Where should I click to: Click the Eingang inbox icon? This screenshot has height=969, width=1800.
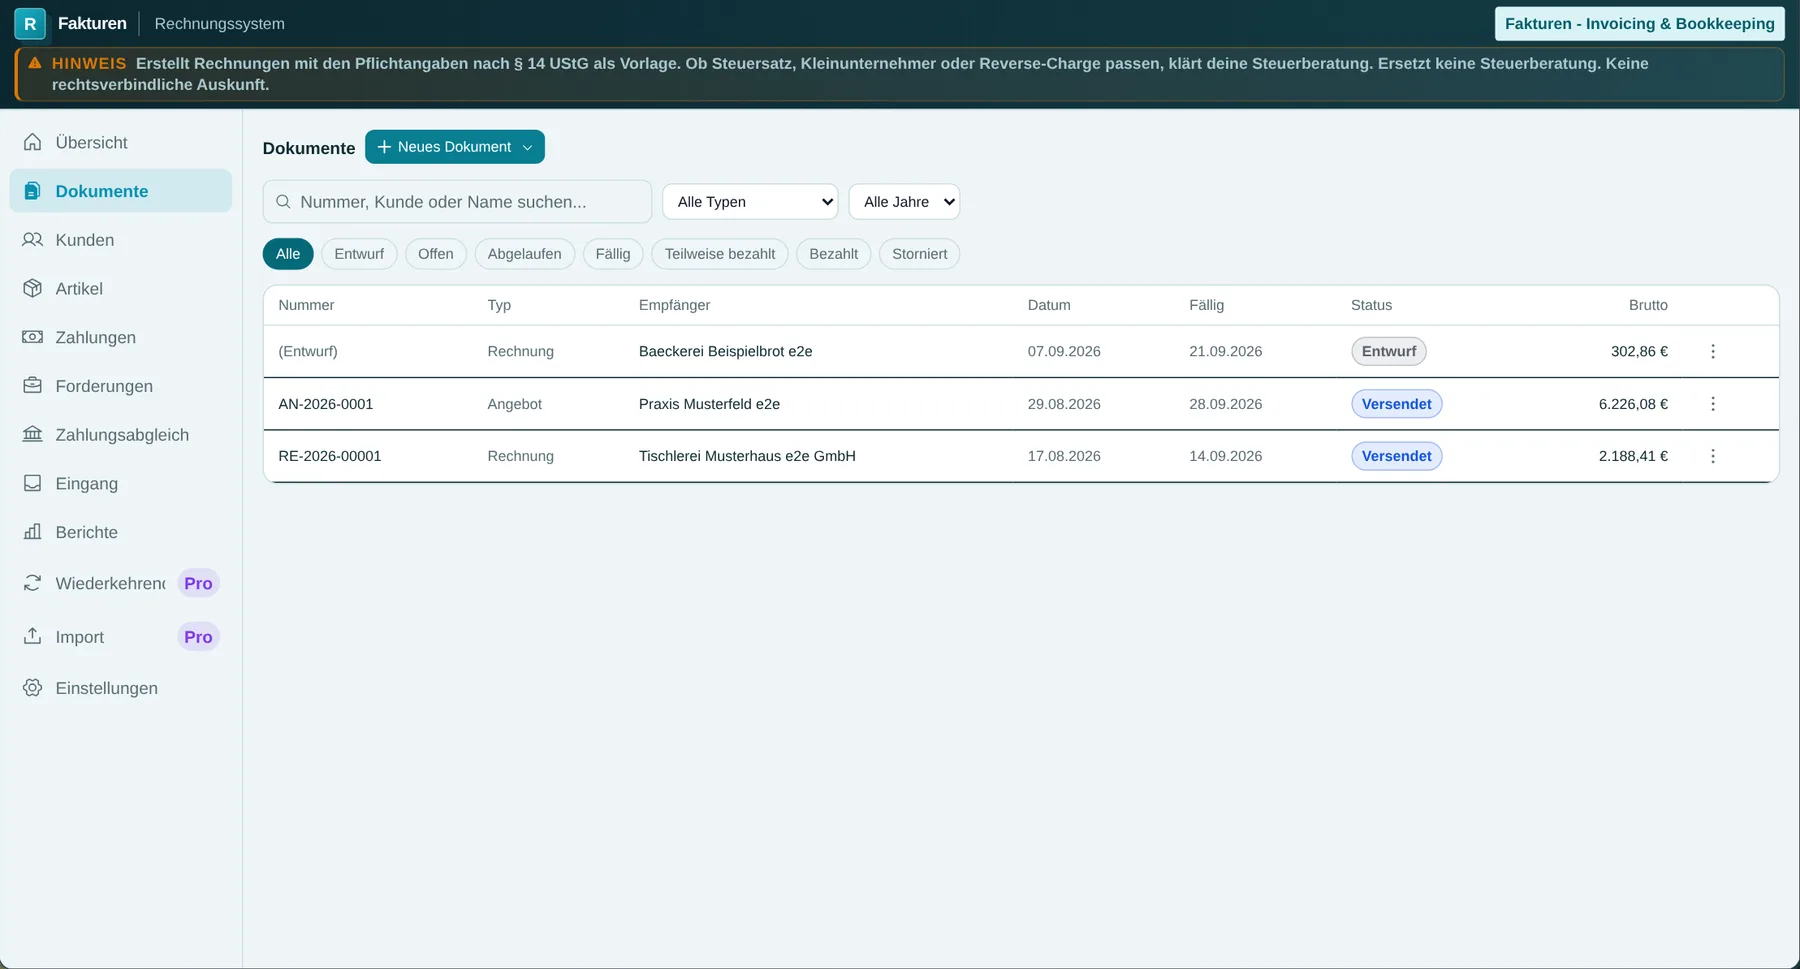33,483
